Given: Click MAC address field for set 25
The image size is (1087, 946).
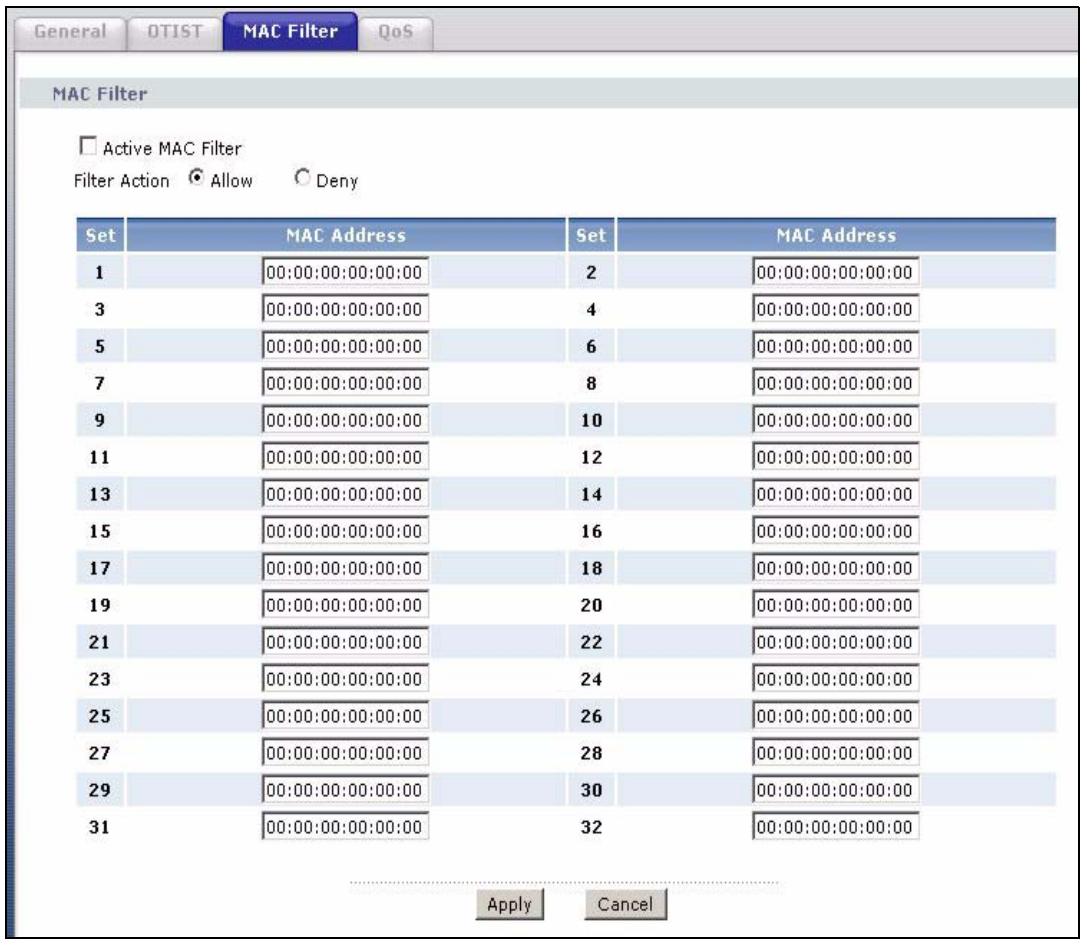Looking at the screenshot, I should tap(345, 715).
